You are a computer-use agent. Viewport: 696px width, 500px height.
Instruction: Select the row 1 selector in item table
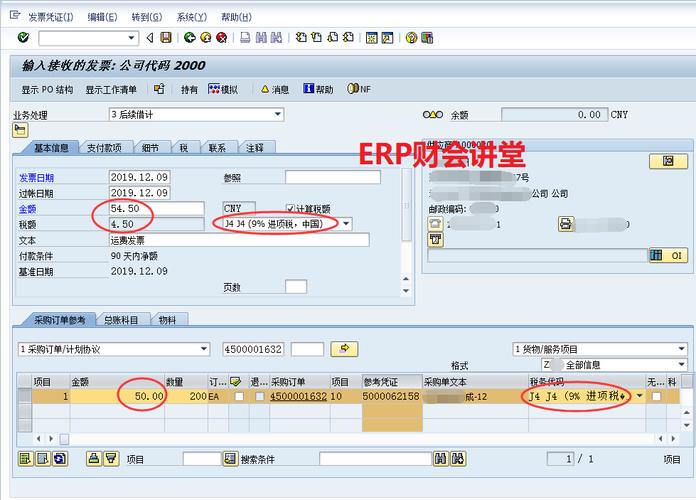24,396
